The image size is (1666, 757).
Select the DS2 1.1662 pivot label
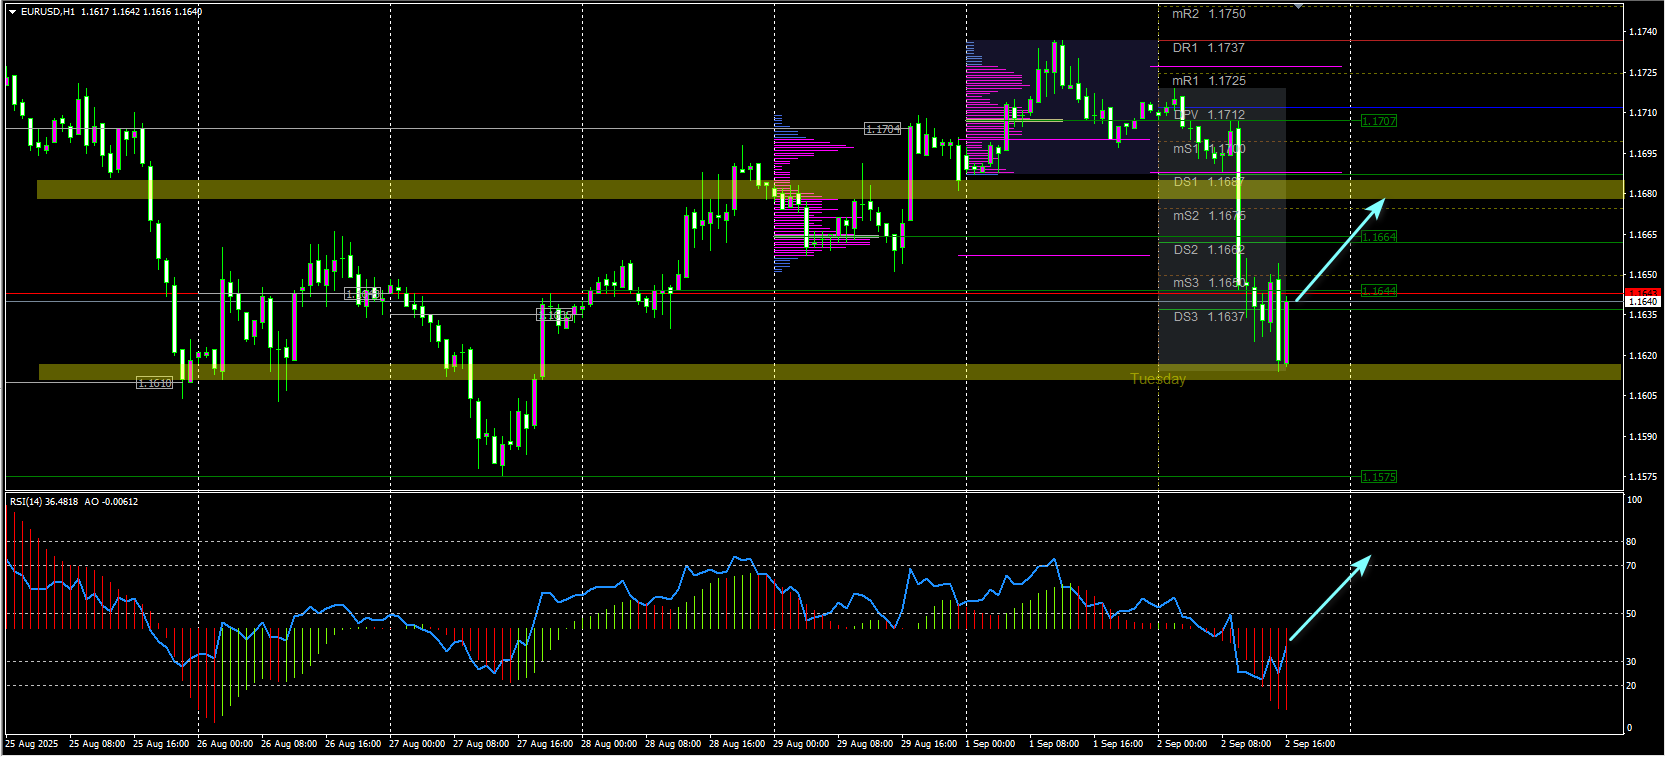(x=1209, y=250)
